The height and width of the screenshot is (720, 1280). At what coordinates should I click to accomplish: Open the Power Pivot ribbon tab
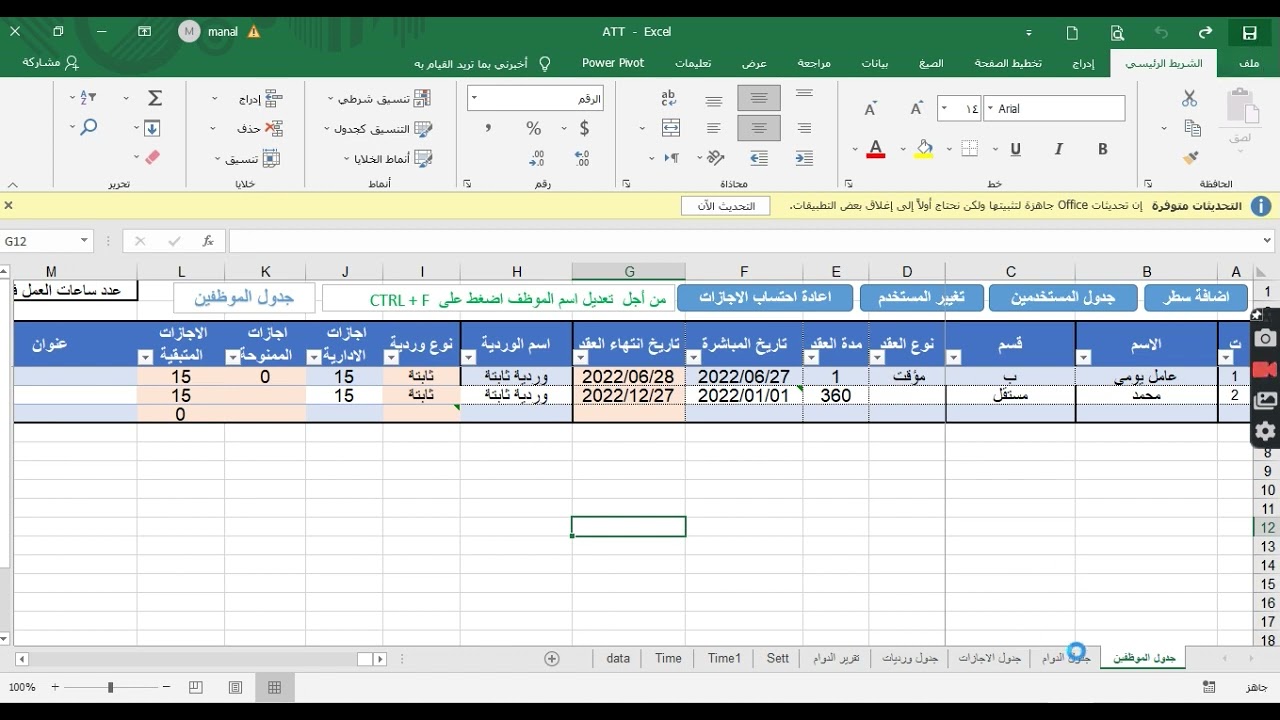pos(613,63)
